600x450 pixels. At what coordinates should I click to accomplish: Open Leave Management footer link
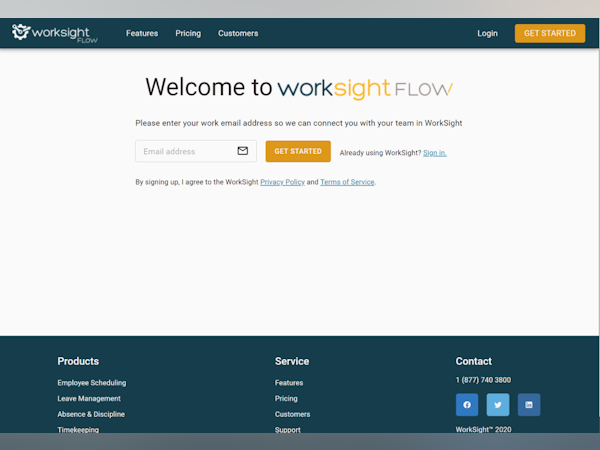point(89,398)
